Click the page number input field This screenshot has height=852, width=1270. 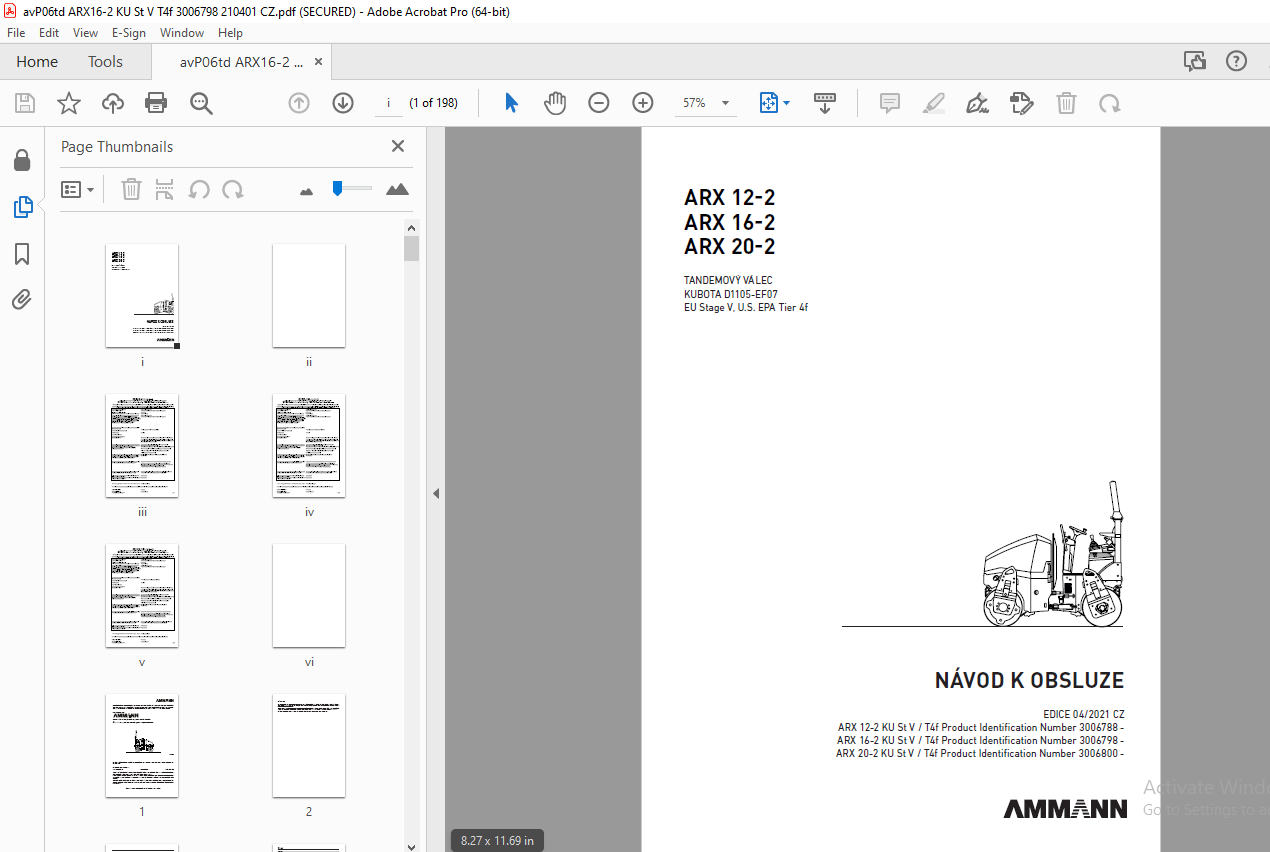388,103
